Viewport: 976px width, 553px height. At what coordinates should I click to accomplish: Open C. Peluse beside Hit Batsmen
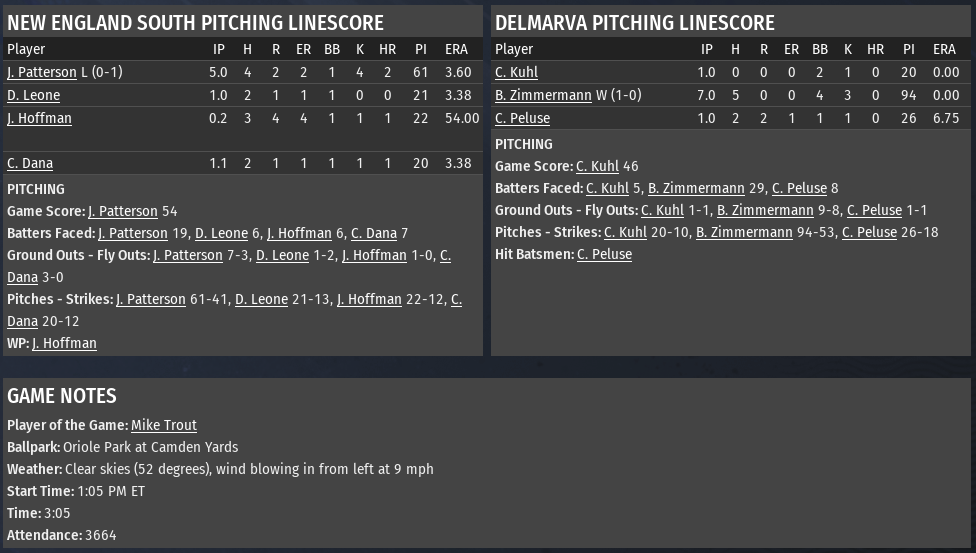[604, 254]
